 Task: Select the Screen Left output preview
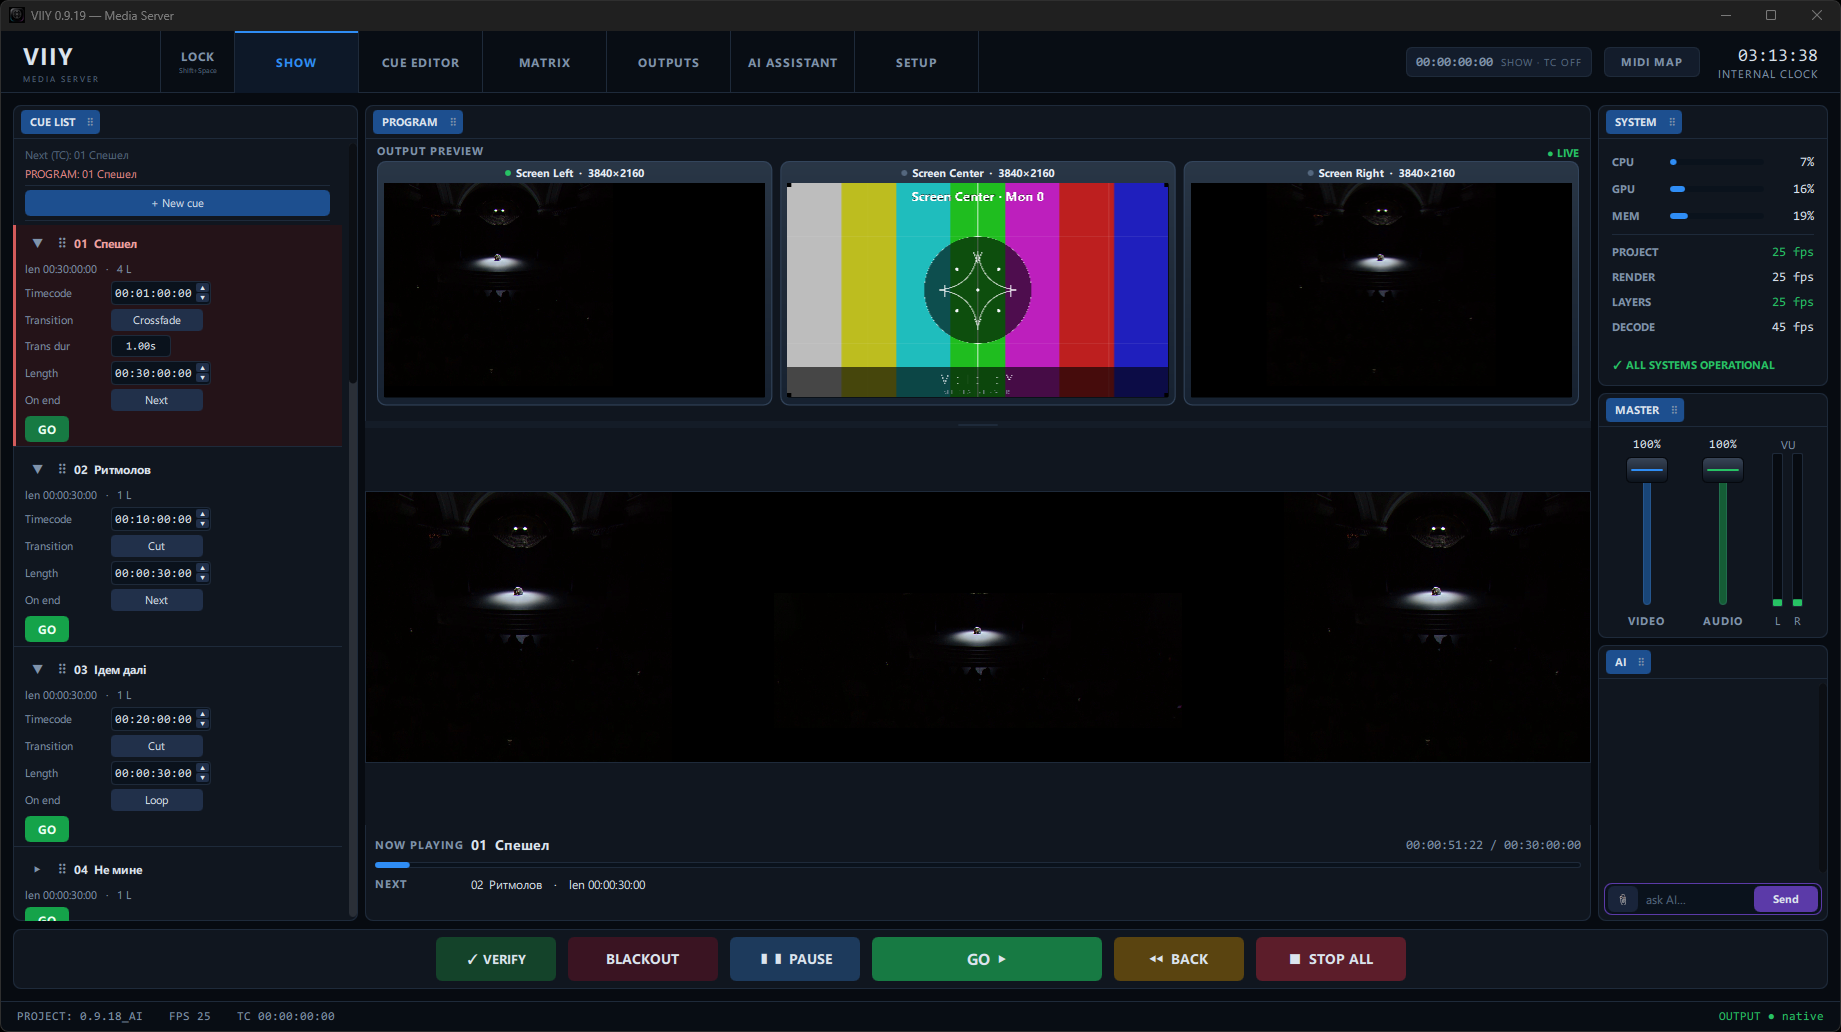[x=574, y=283]
